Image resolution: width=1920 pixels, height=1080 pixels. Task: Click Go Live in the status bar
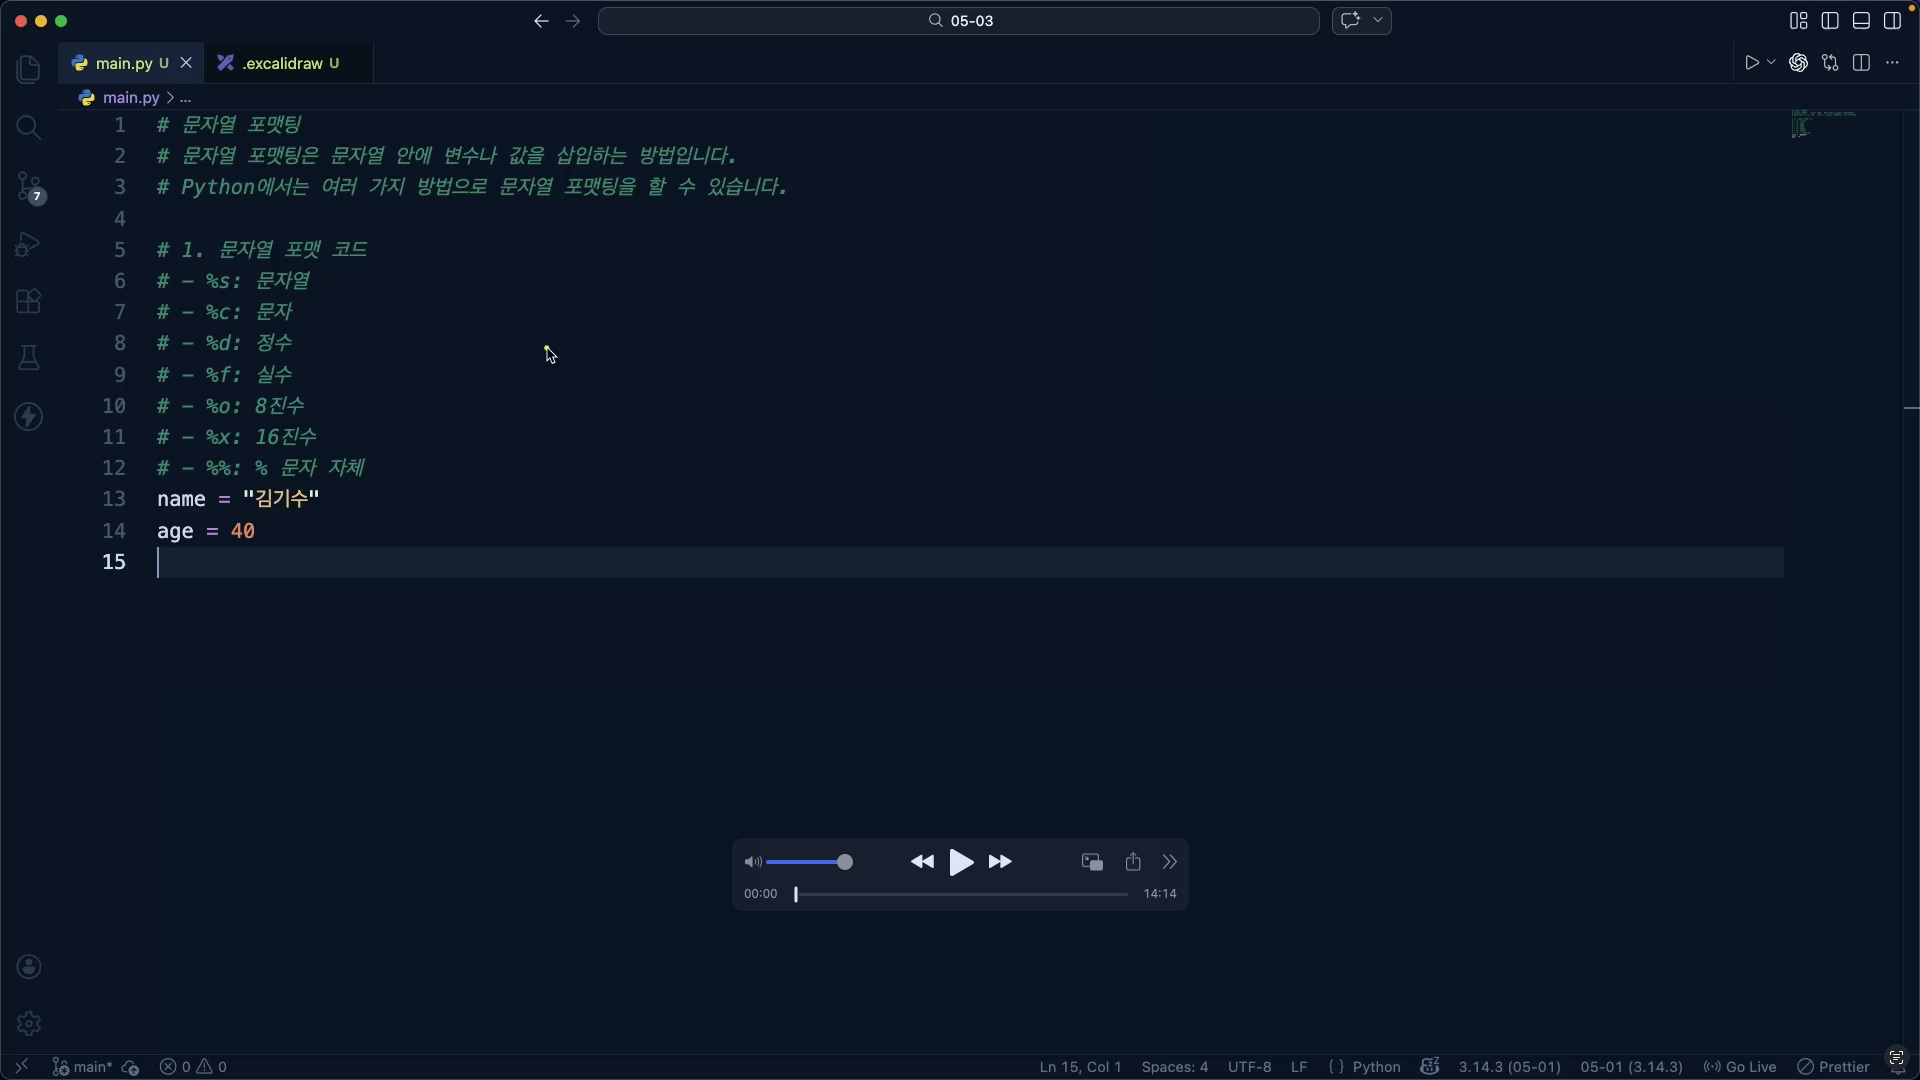(x=1748, y=1067)
